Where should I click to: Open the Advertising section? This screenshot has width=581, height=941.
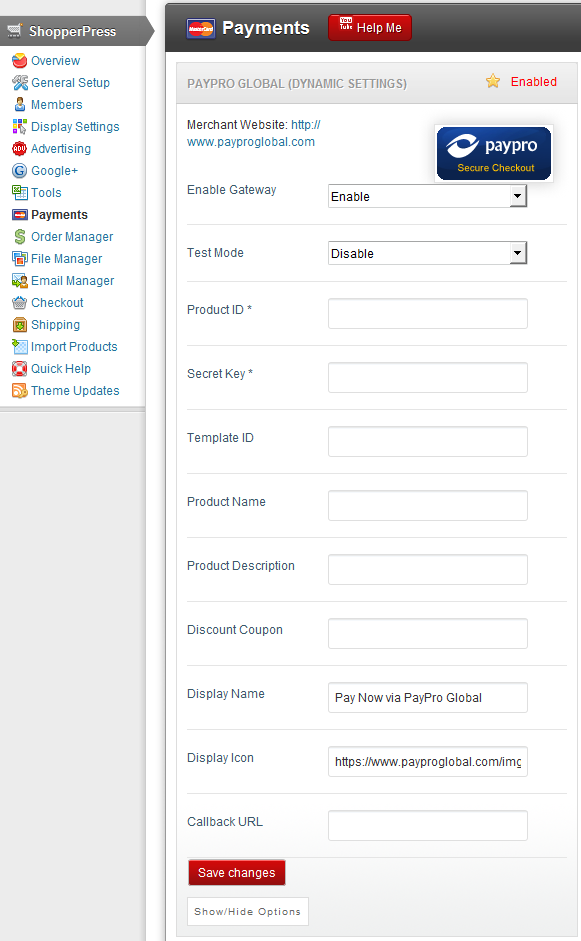(x=61, y=149)
